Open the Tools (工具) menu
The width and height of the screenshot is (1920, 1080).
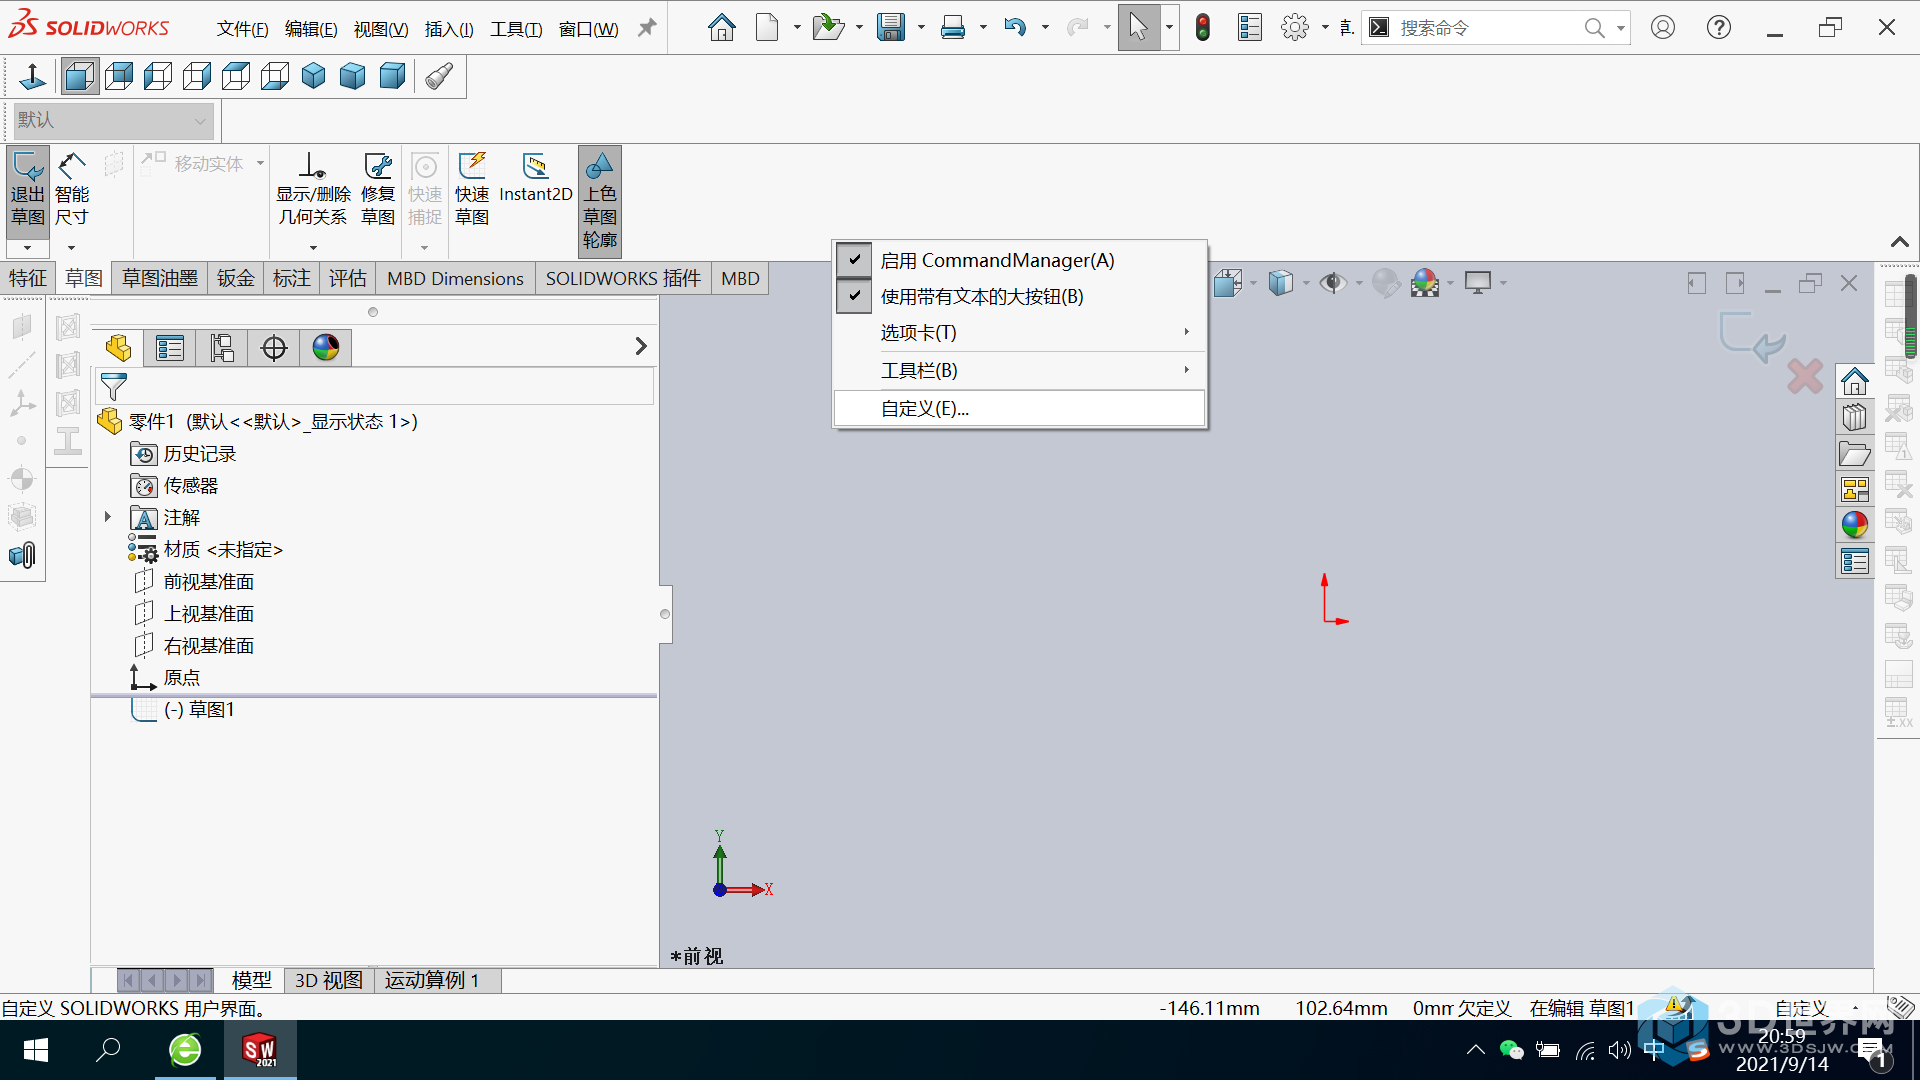pyautogui.click(x=516, y=29)
